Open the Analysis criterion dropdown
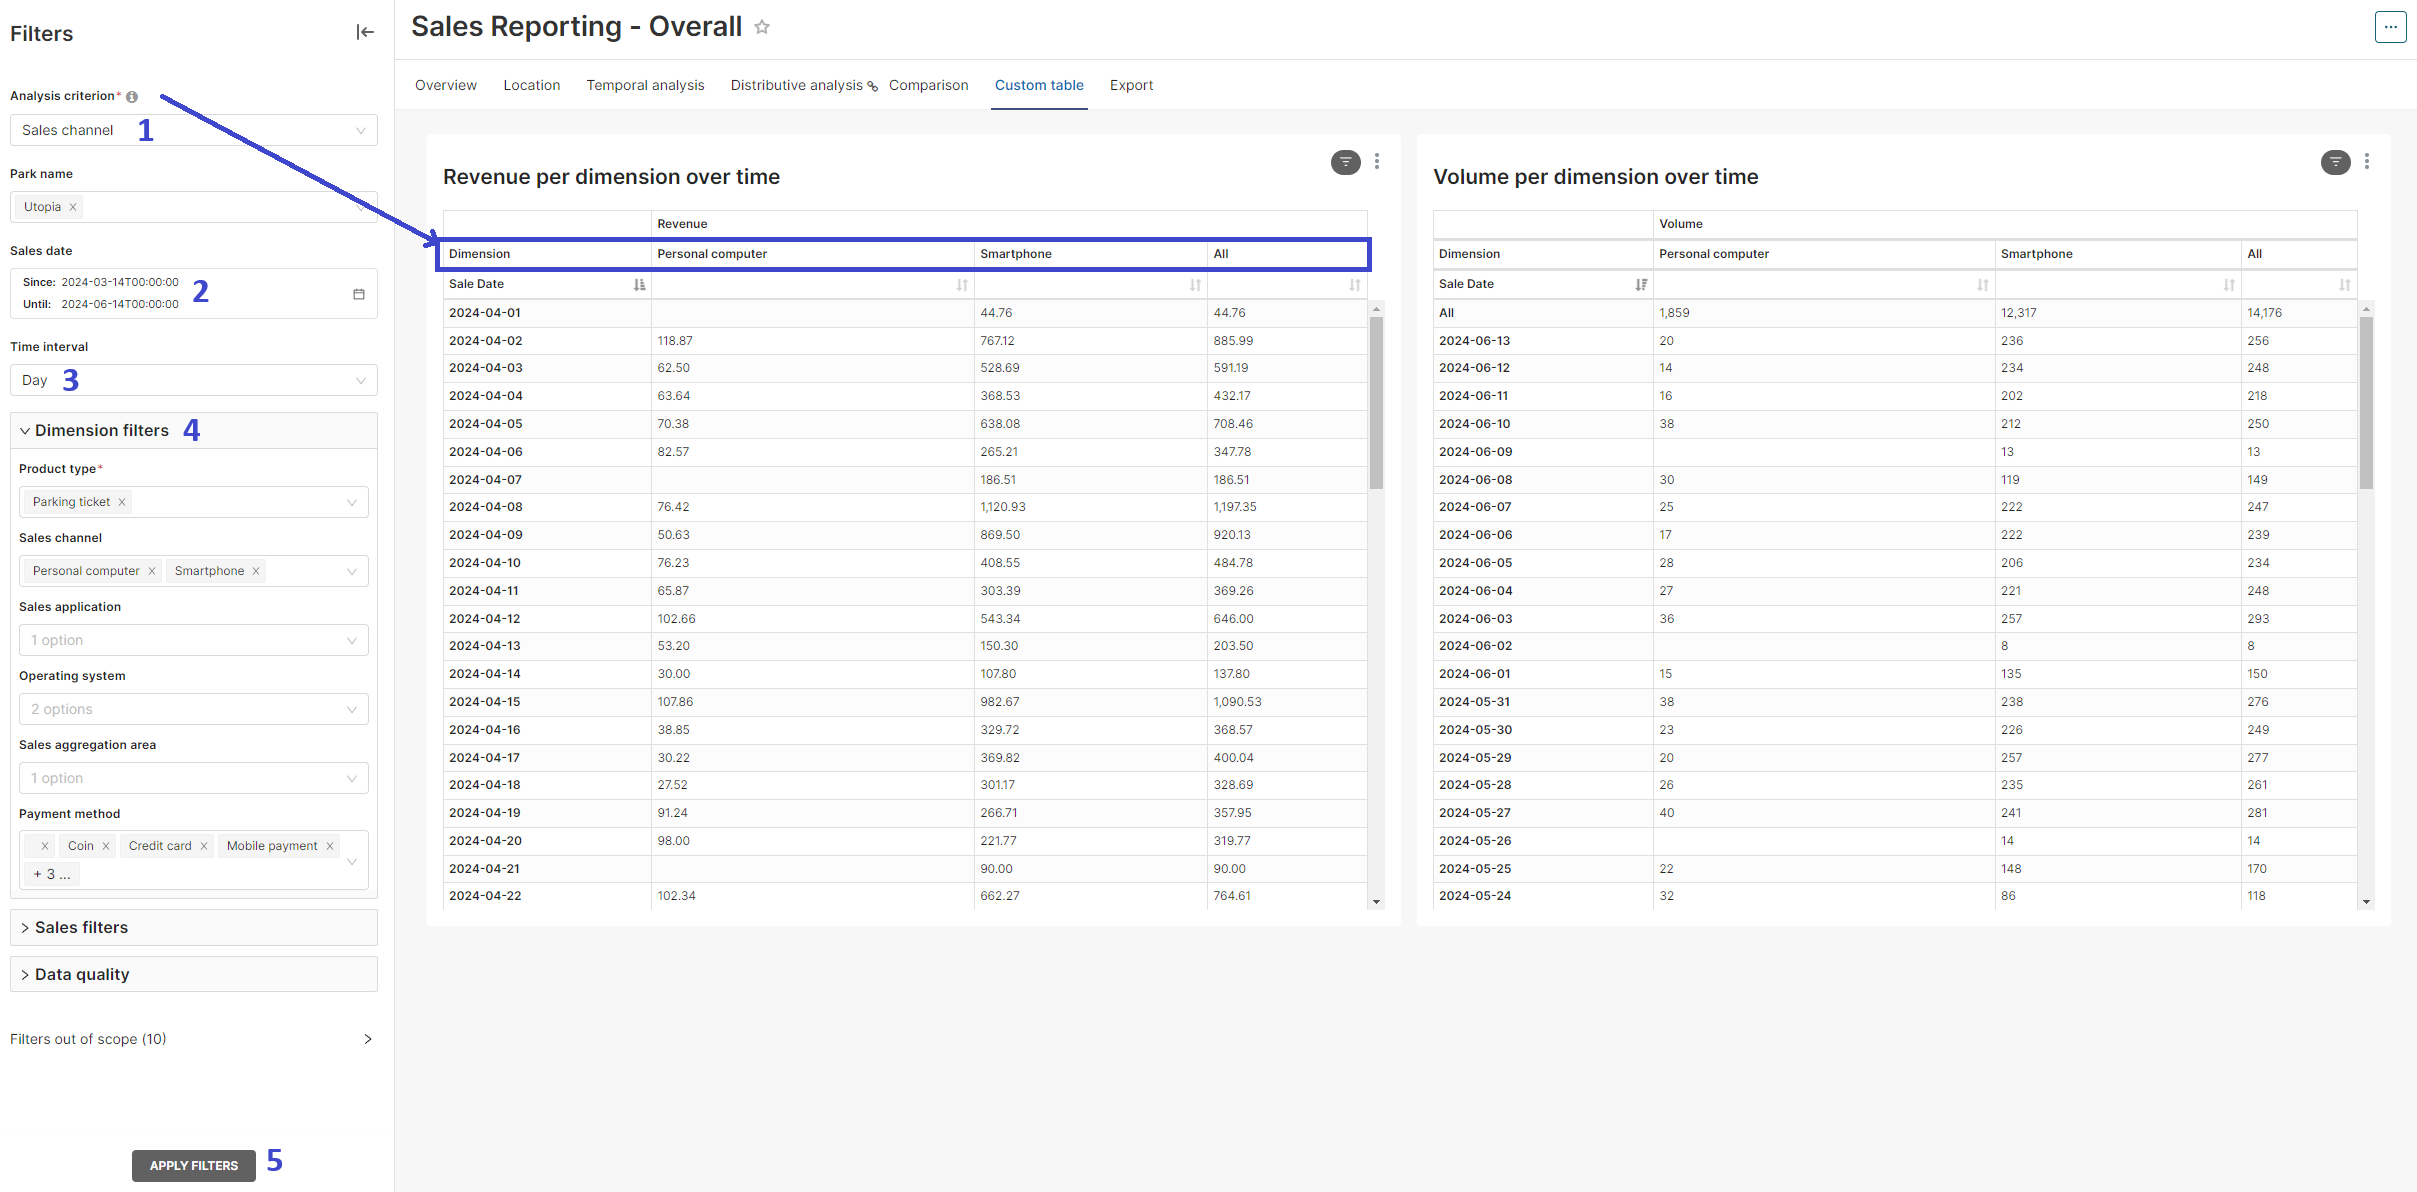The image size is (2417, 1192). (x=194, y=130)
